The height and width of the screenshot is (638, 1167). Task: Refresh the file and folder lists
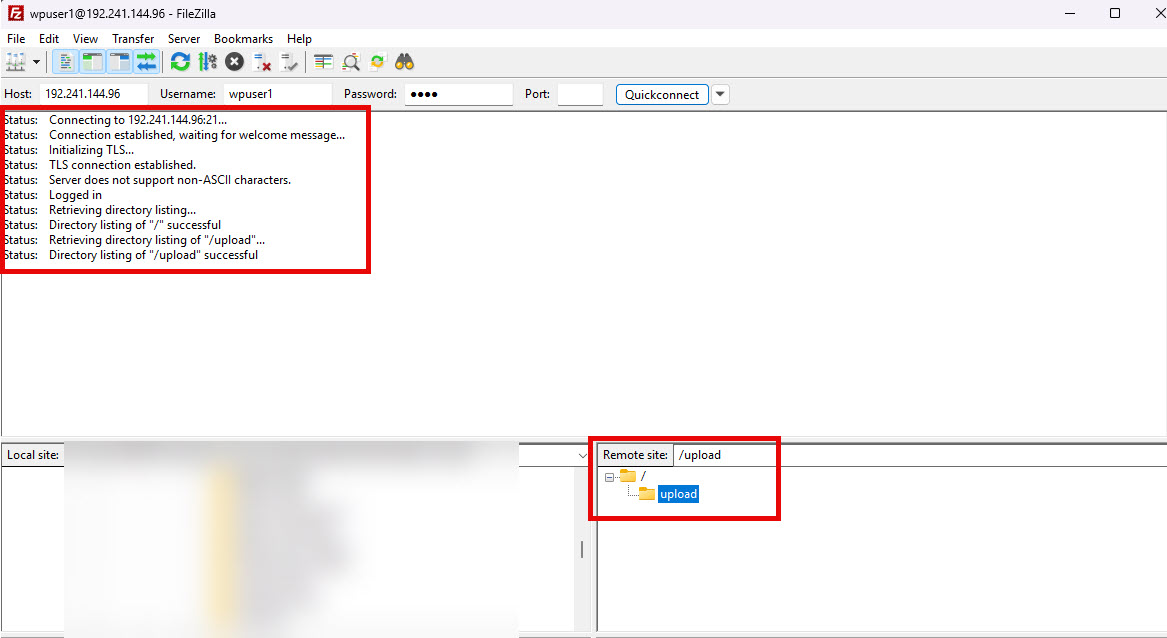(x=179, y=61)
